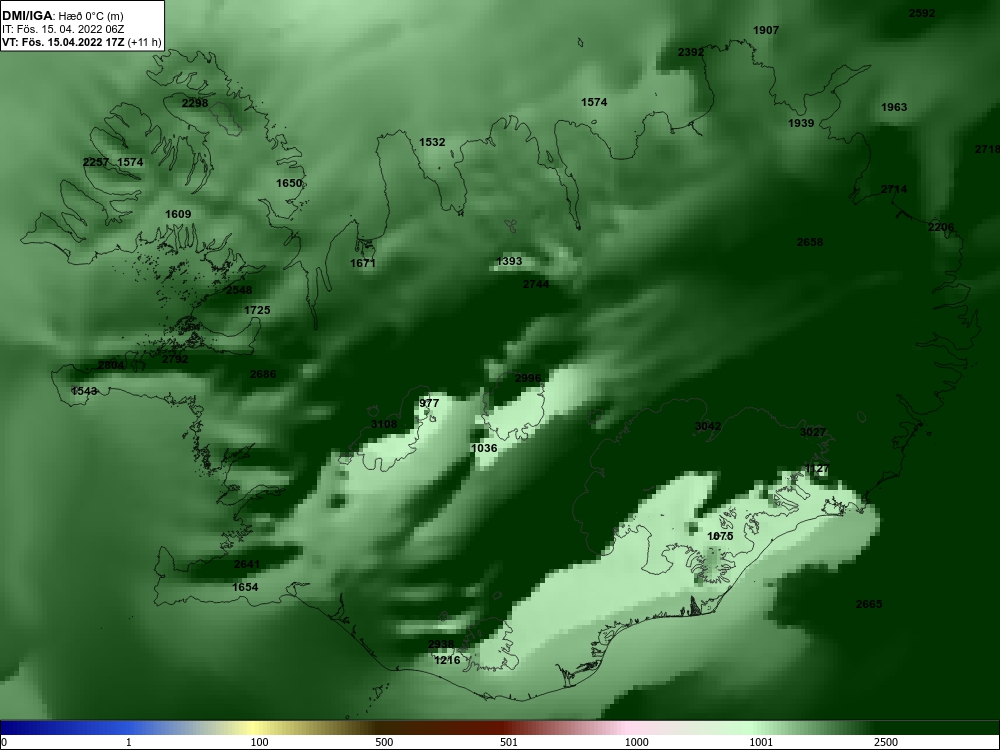Screen dimensions: 1000x750
Task: Click the 2792 height value
Action: 175,359
